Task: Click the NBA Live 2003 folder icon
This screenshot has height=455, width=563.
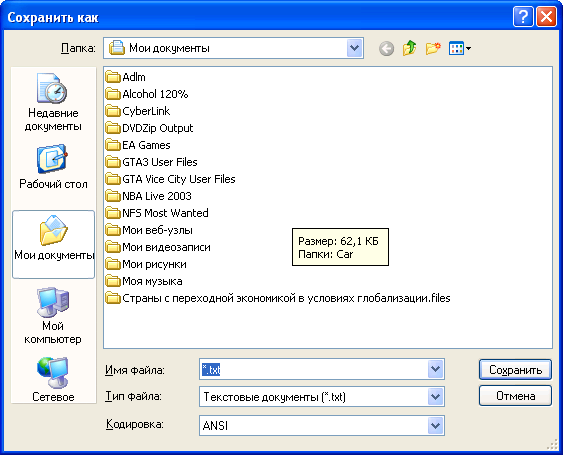Action: click(113, 196)
